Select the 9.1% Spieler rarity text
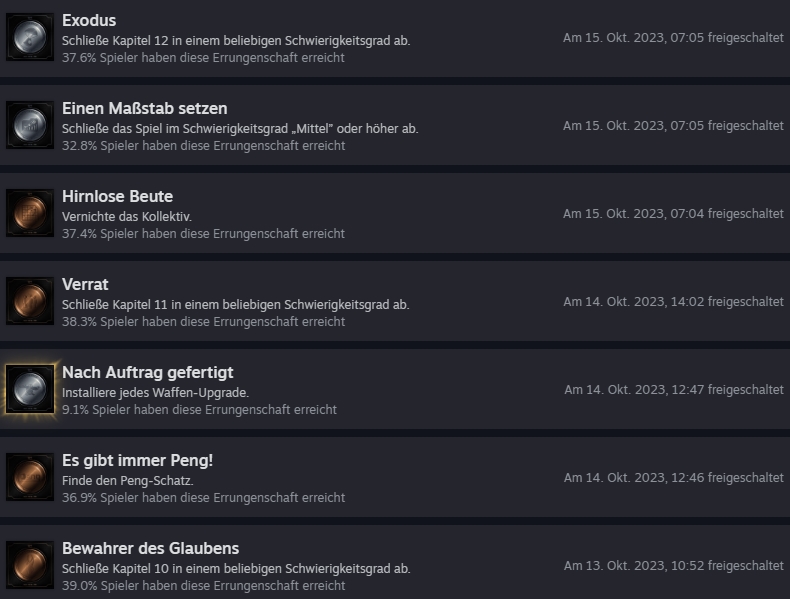790x599 pixels. 199,410
